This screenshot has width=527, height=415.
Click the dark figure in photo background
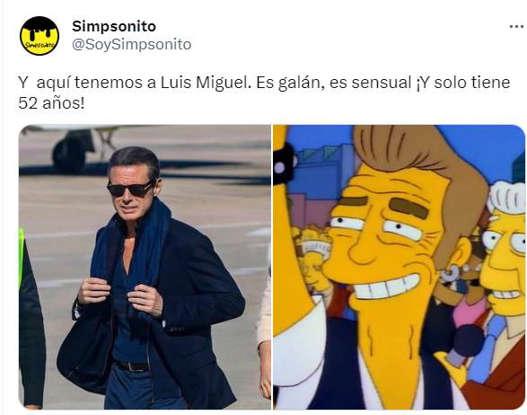[x=73, y=150]
